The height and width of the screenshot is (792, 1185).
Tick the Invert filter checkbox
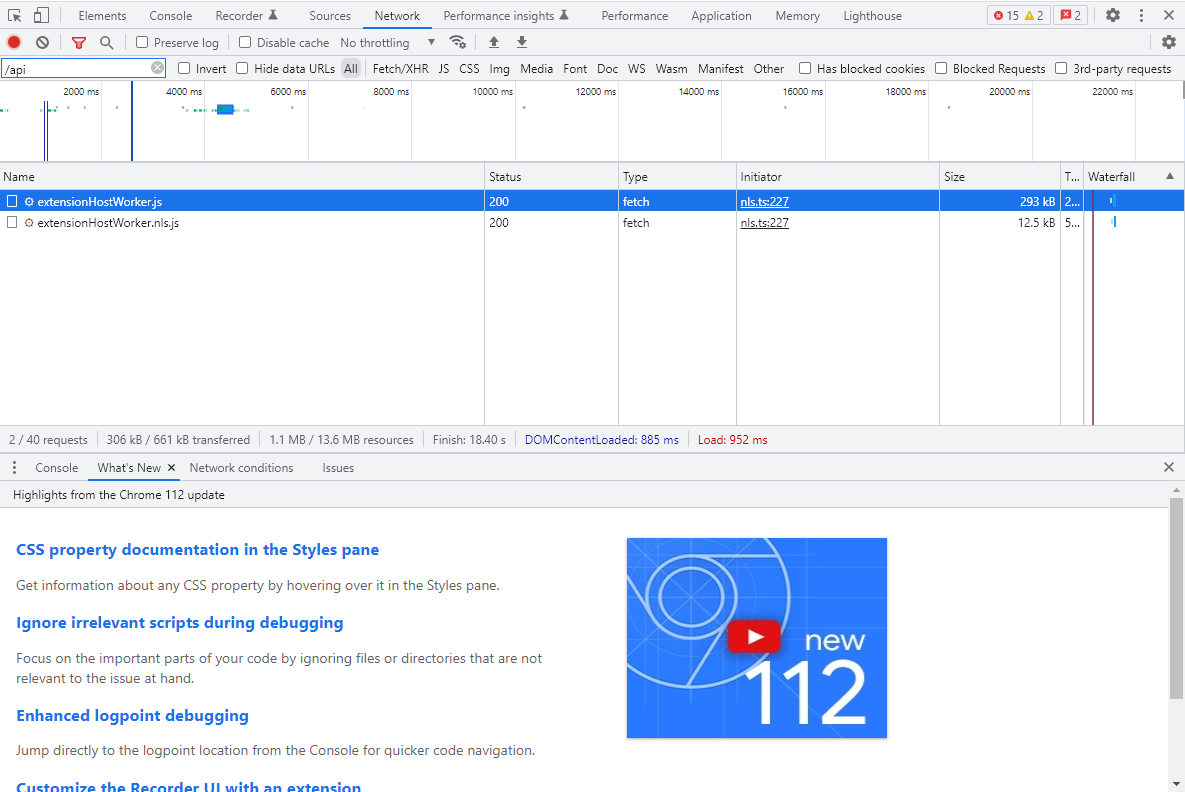(184, 68)
